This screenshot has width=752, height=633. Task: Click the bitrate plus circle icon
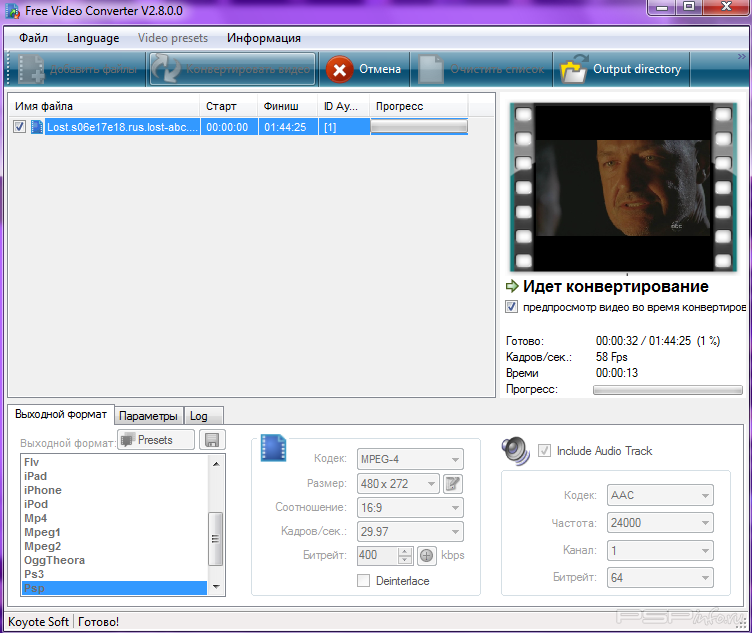[x=426, y=555]
